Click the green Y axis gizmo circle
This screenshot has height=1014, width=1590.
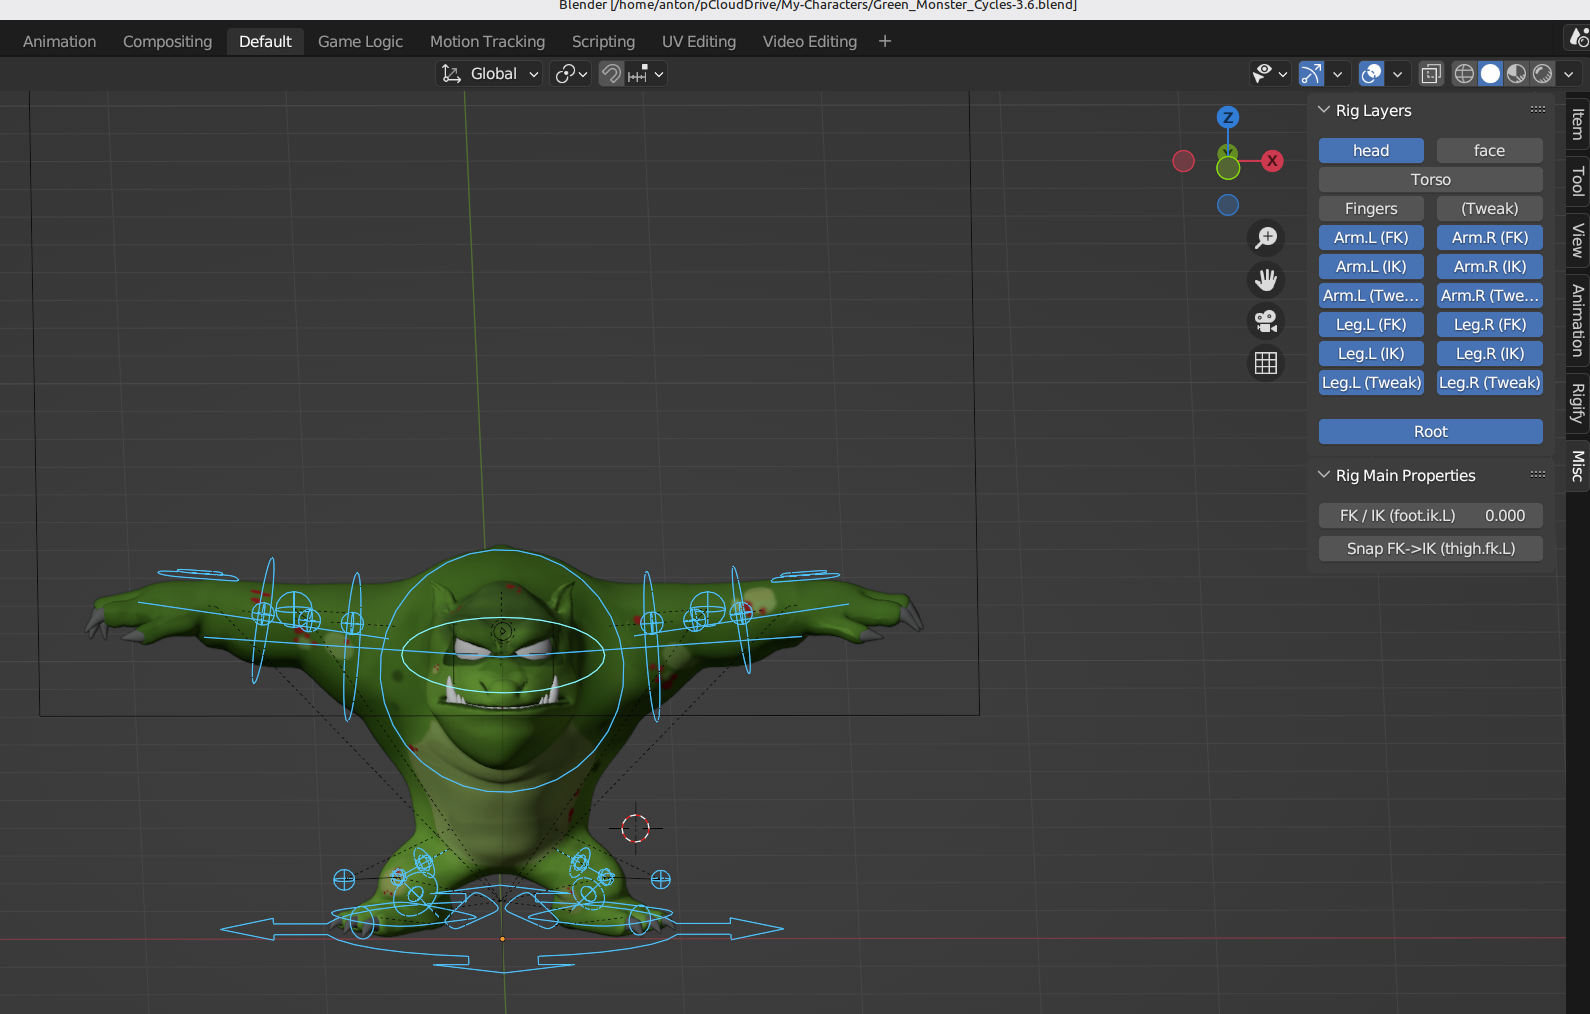tap(1228, 168)
